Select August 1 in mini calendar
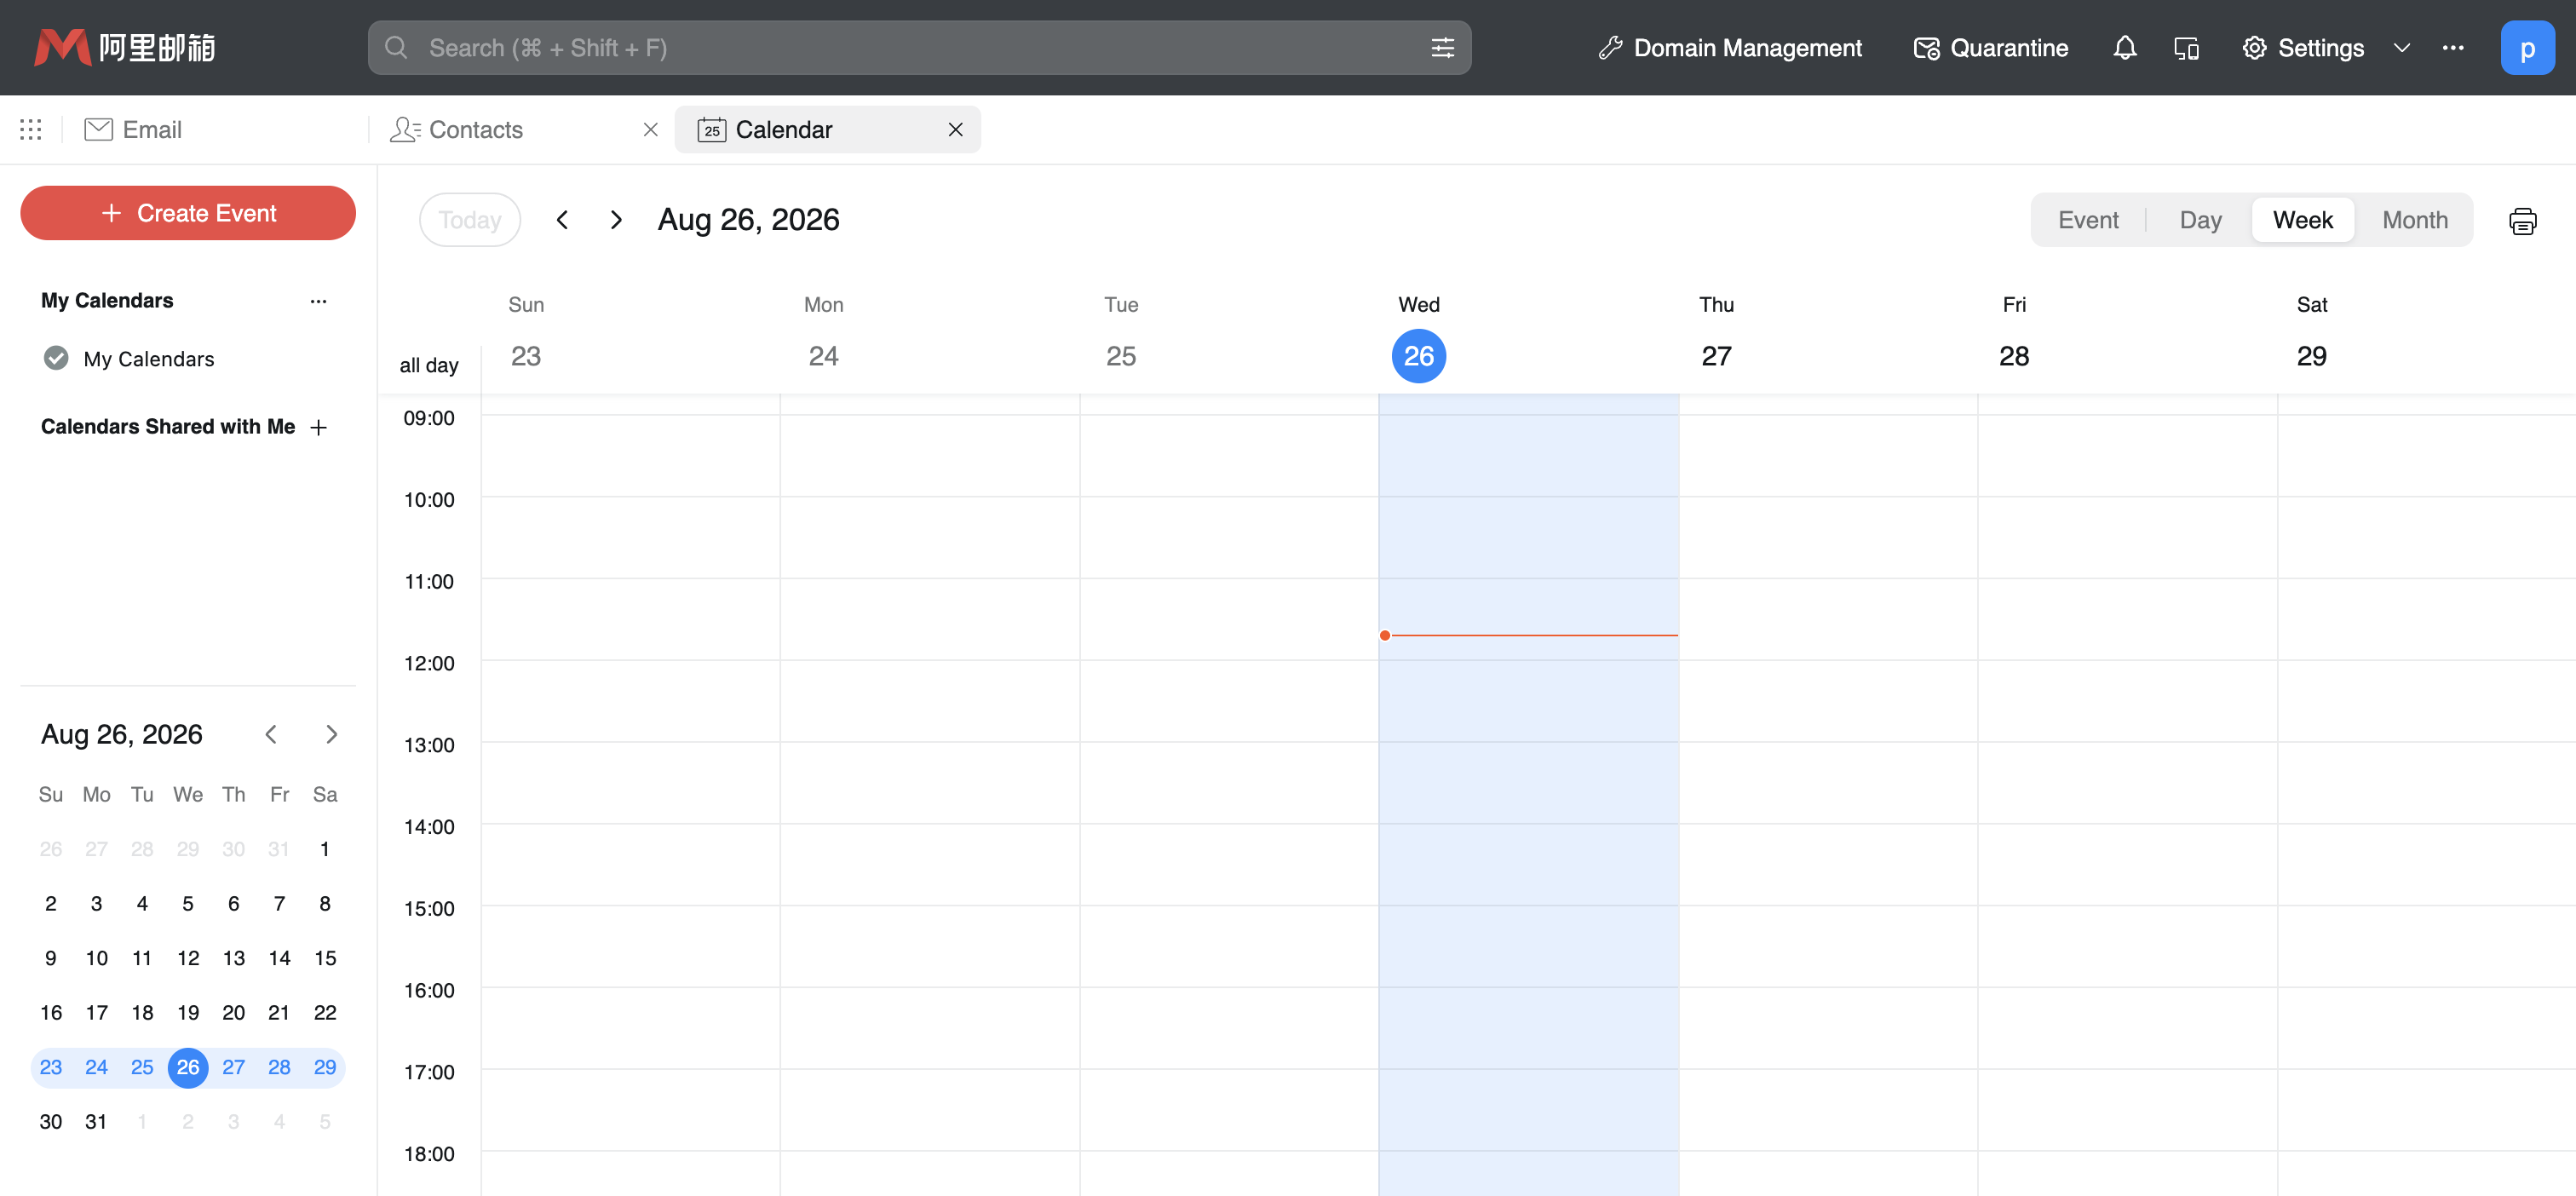Image resolution: width=2576 pixels, height=1196 pixels. click(325, 849)
